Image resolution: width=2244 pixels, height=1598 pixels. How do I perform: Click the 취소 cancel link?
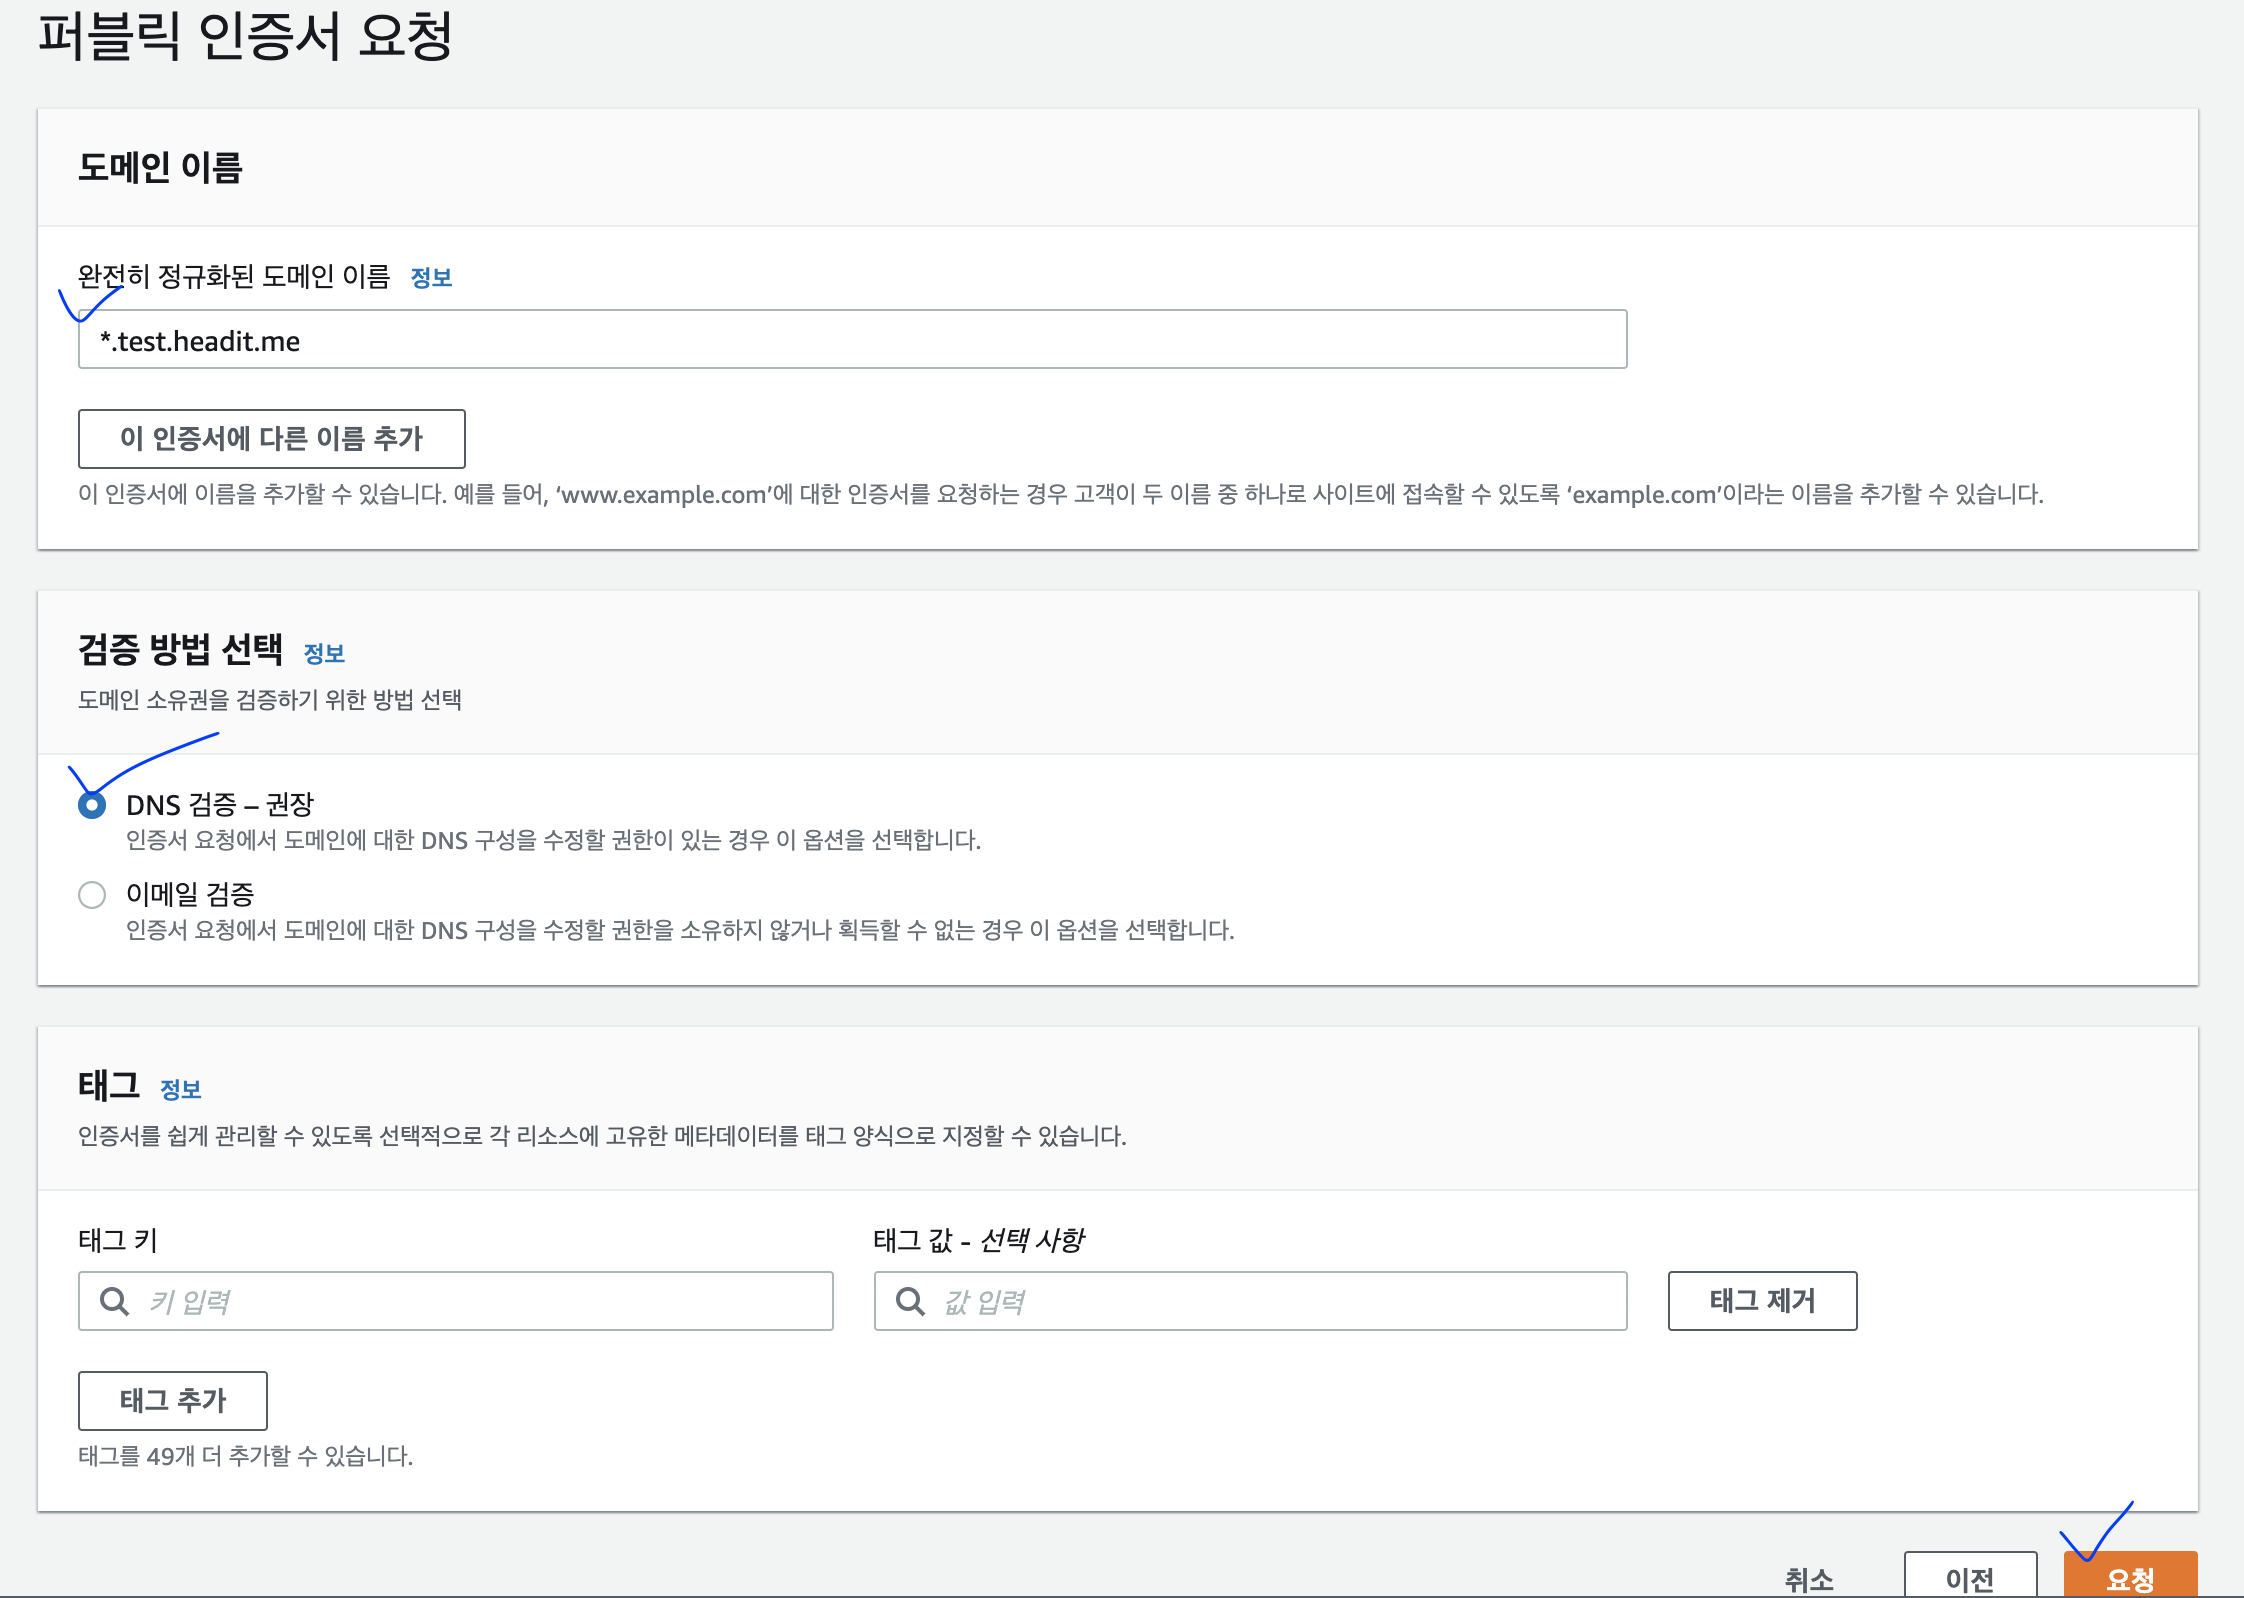pyautogui.click(x=1809, y=1578)
